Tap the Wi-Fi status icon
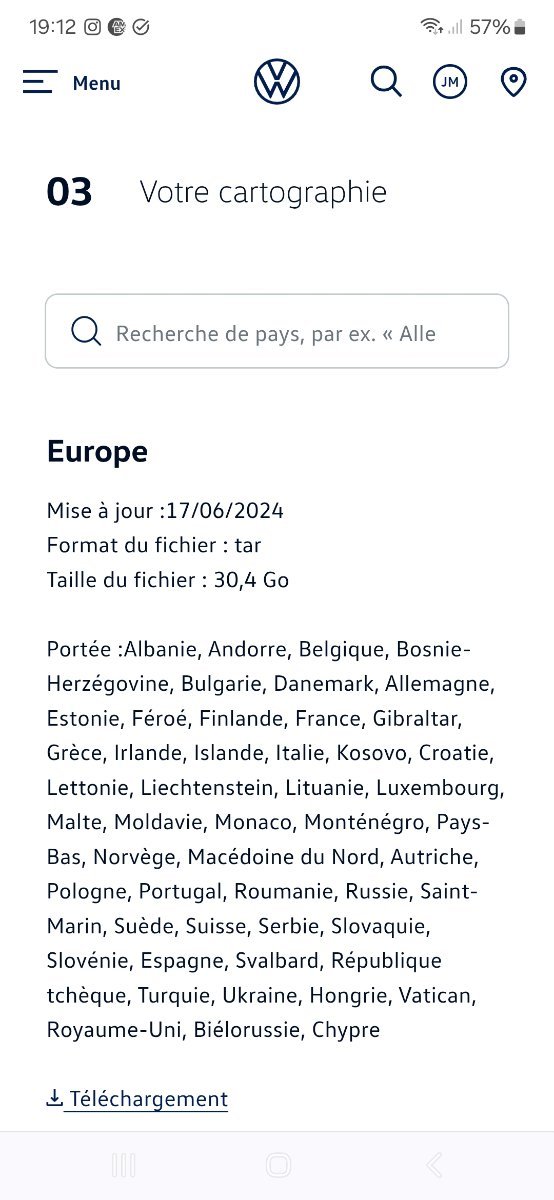 [x=431, y=27]
